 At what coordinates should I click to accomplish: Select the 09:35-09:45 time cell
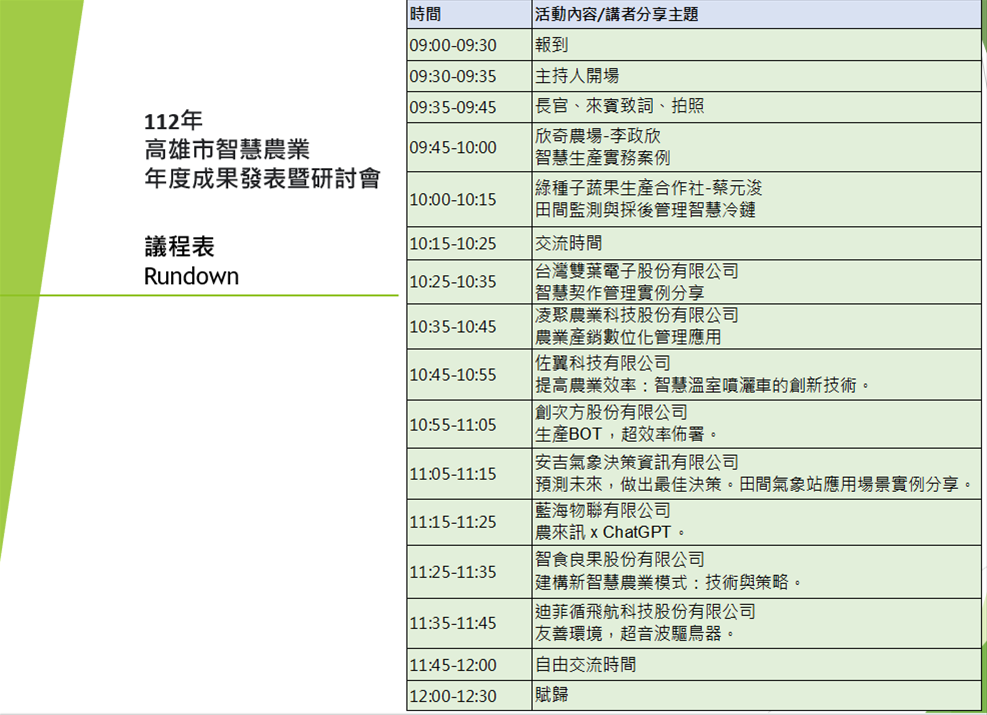(469, 107)
